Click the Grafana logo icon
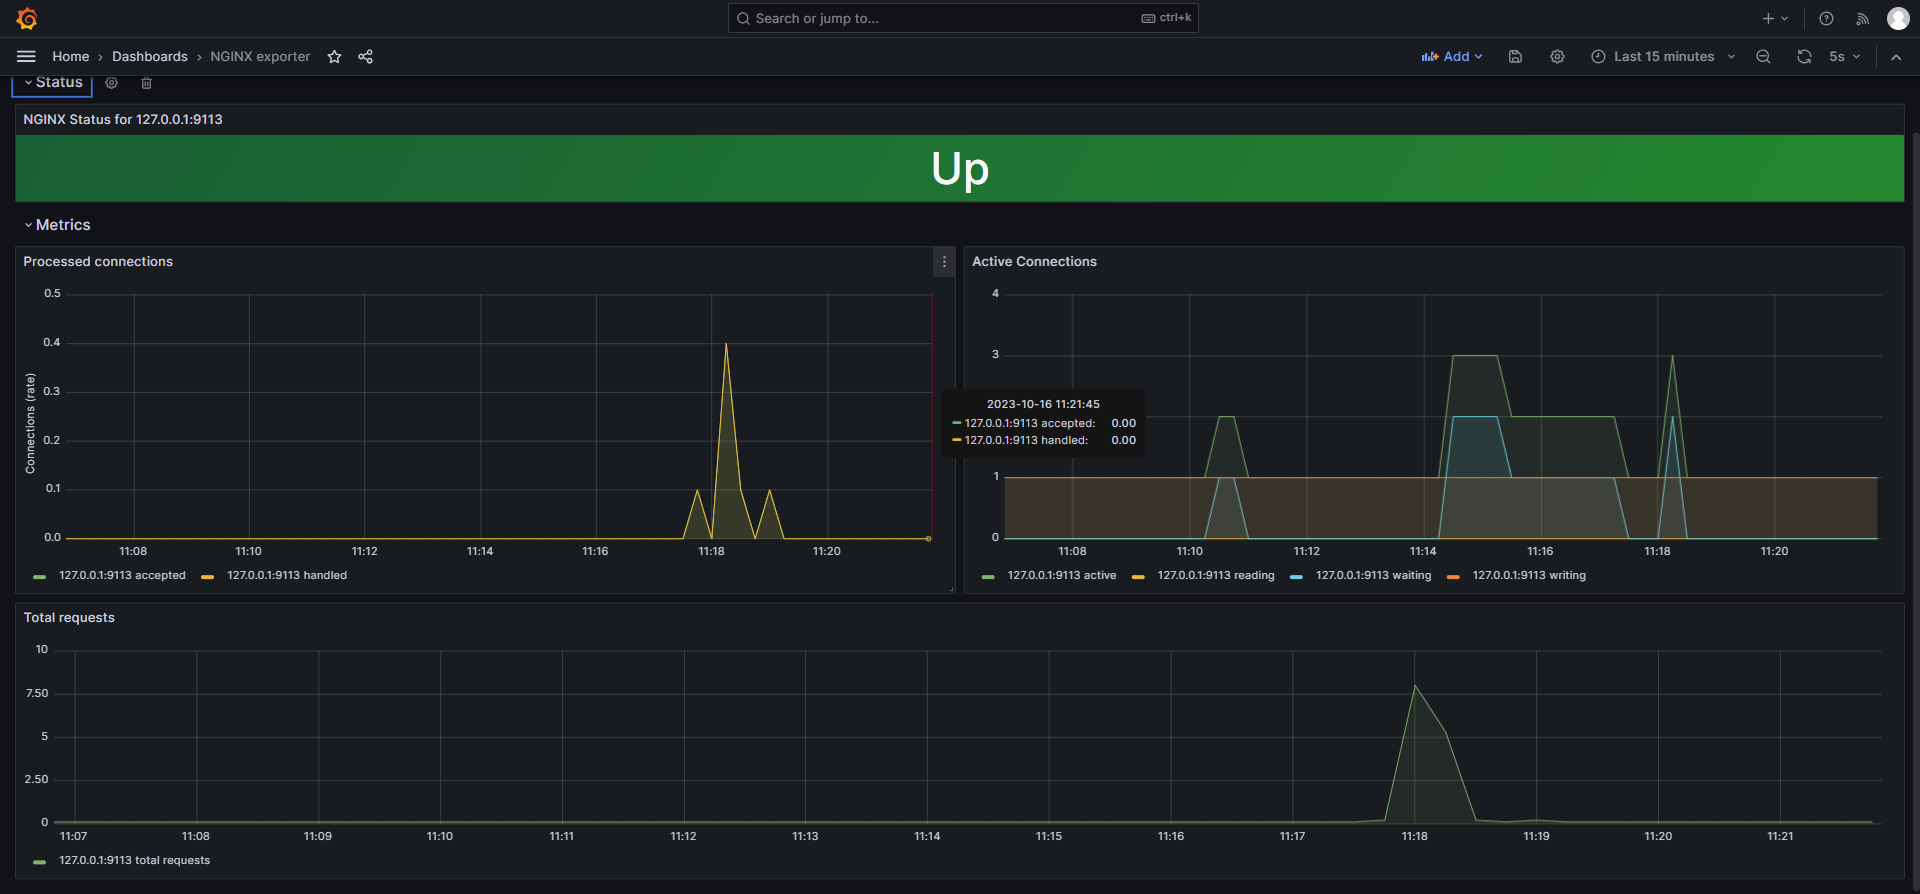The image size is (1920, 894). click(27, 18)
